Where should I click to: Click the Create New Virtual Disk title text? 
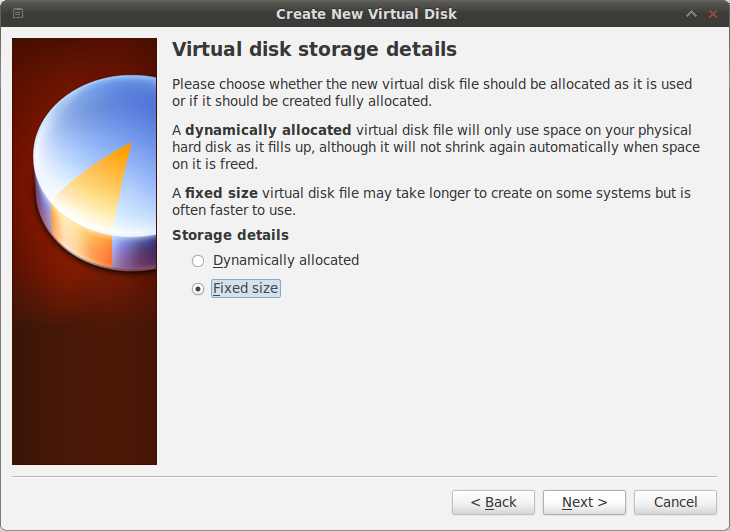[366, 14]
